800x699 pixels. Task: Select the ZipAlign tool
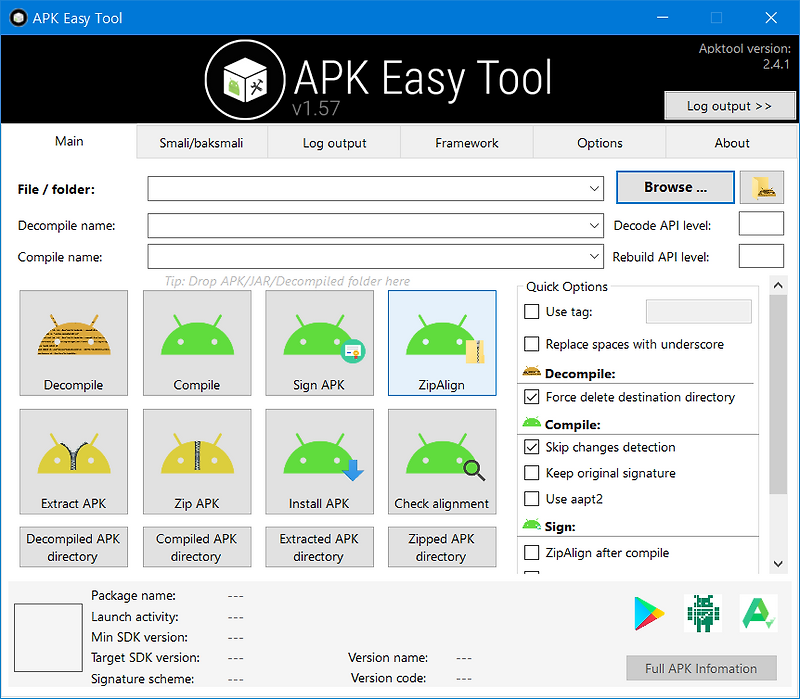coord(442,343)
